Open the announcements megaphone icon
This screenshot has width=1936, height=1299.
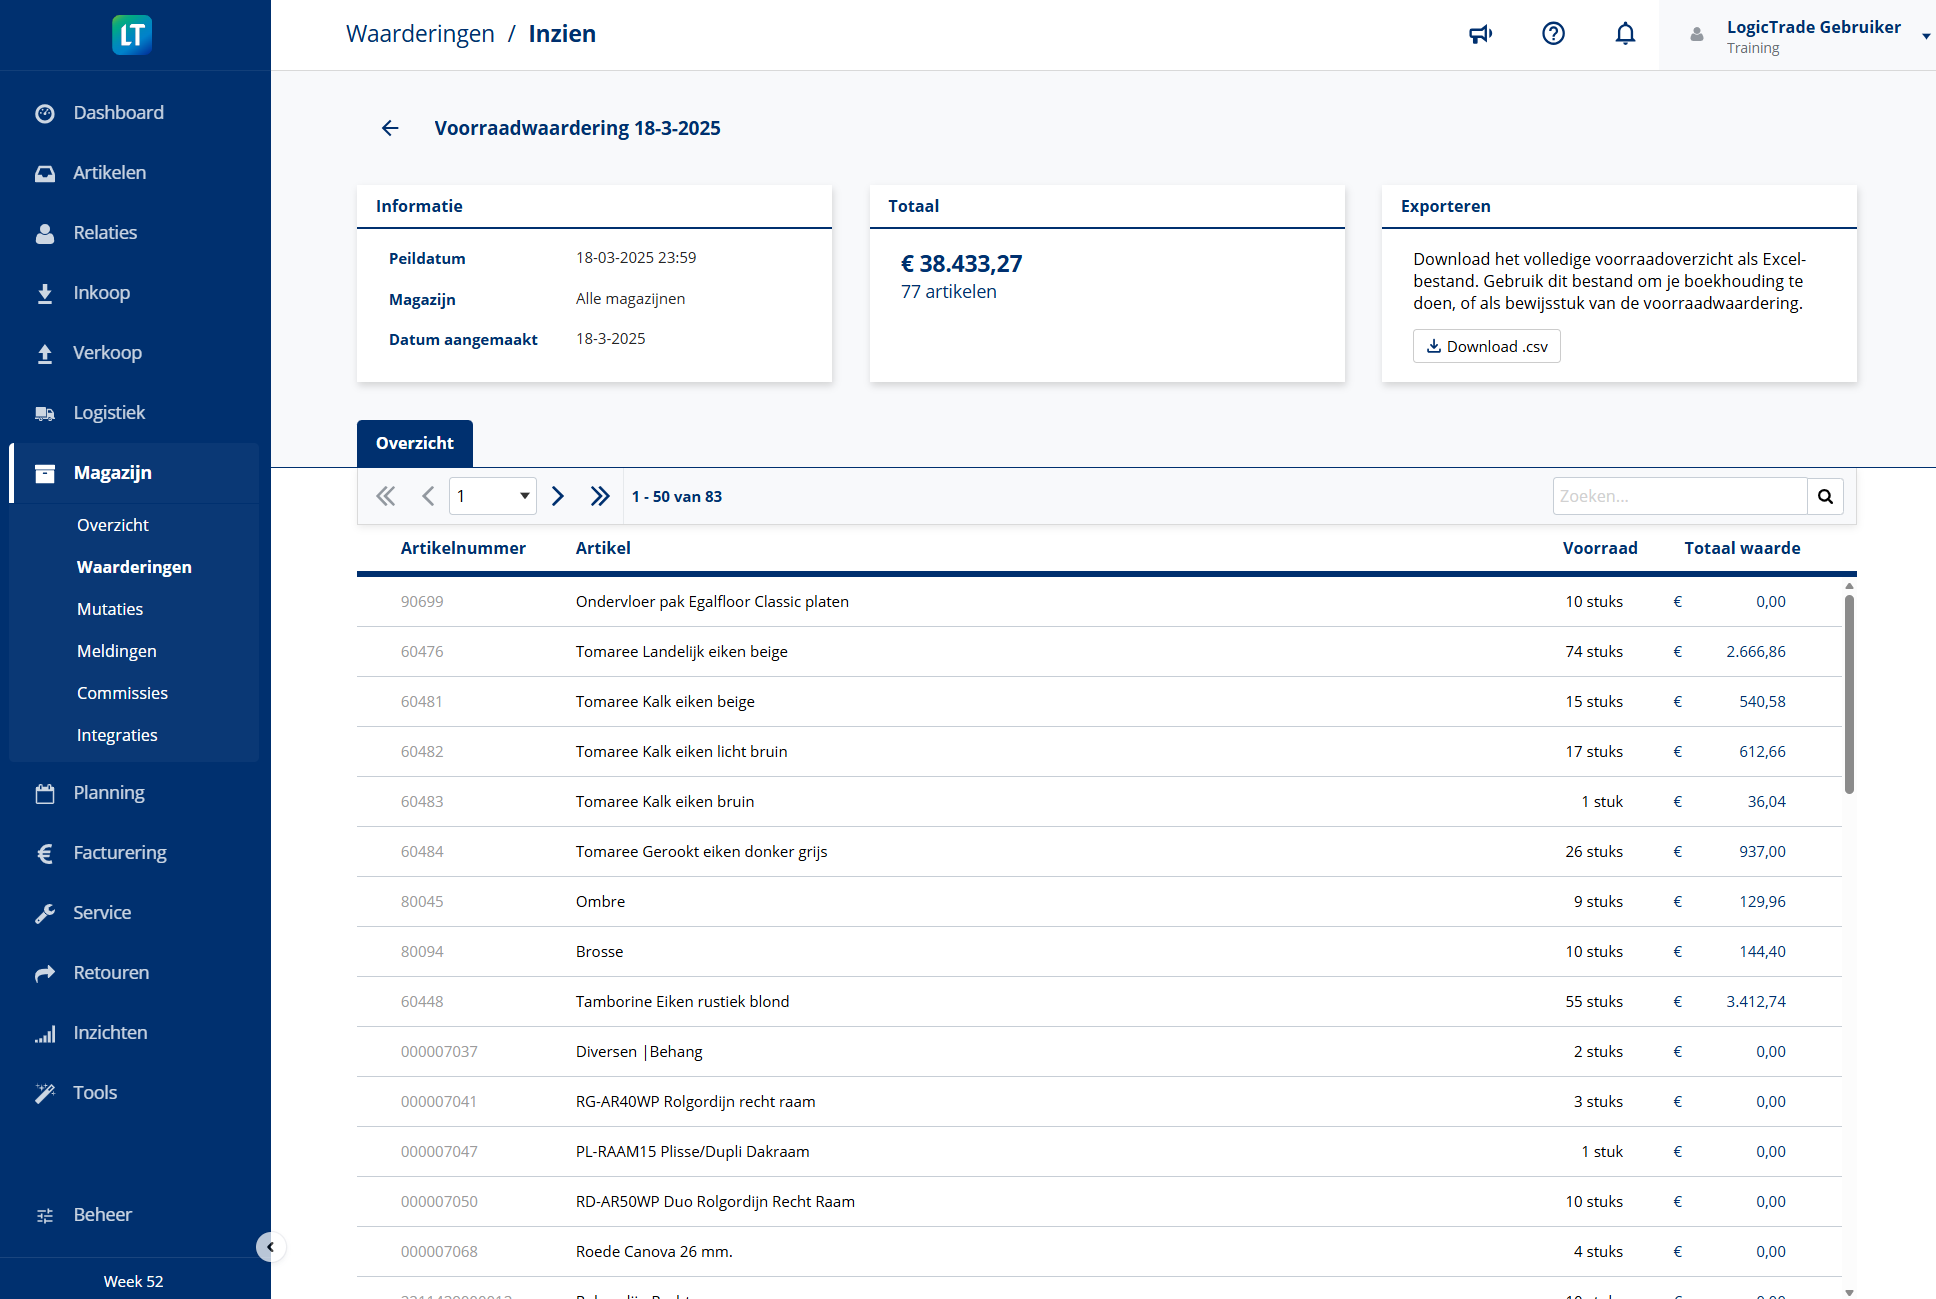click(x=1481, y=33)
